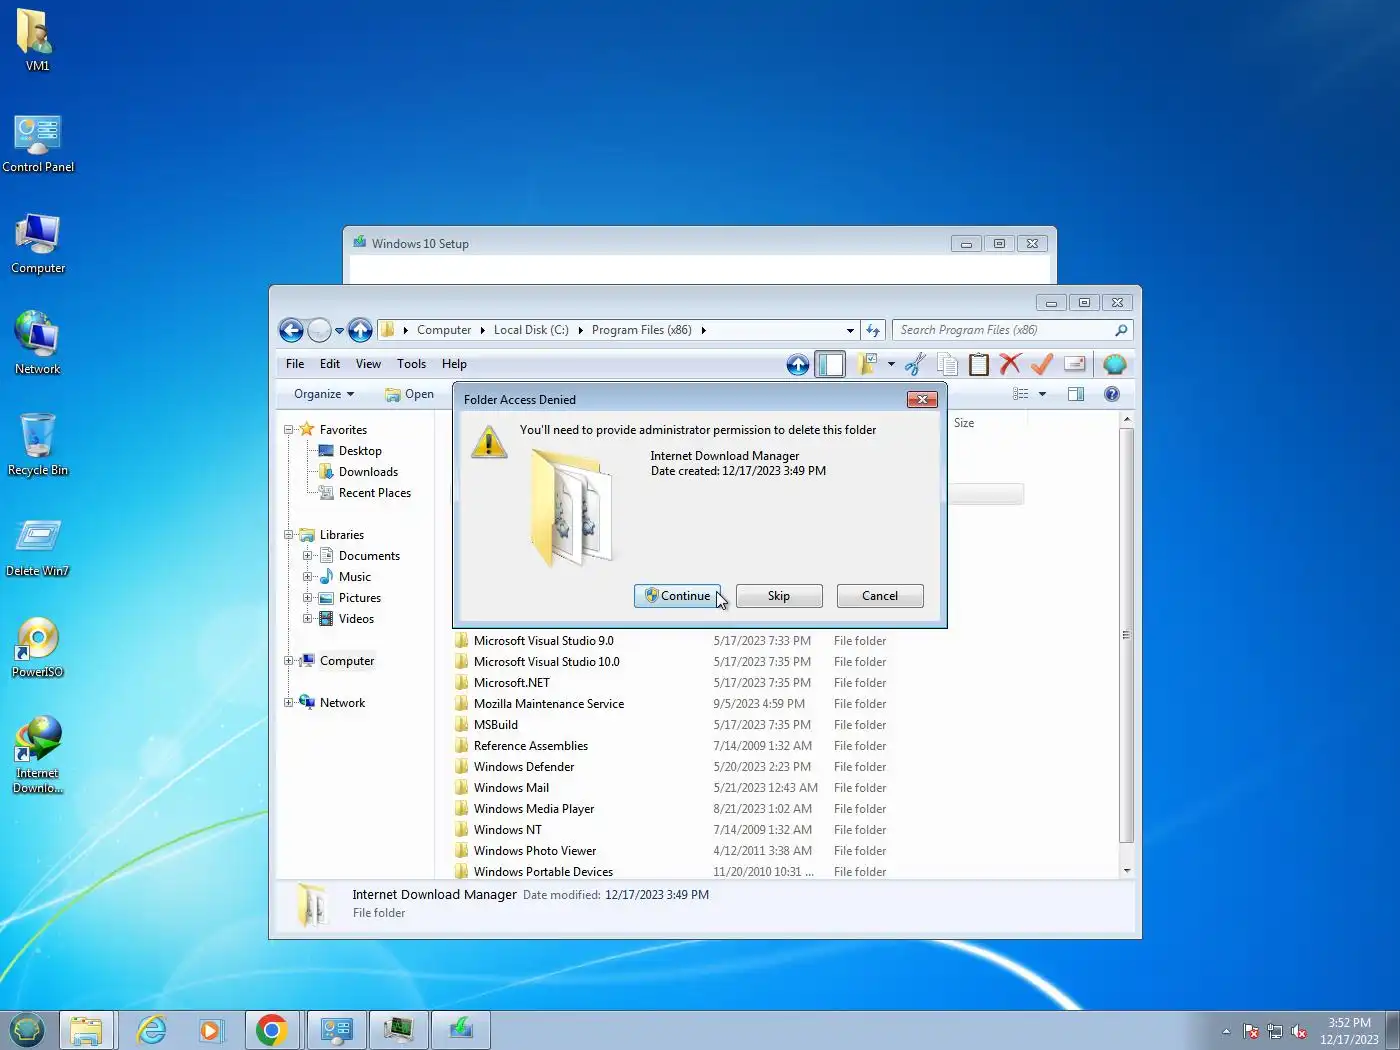This screenshot has height=1050, width=1400.
Task: Click the blue Help question icon
Action: click(1112, 394)
